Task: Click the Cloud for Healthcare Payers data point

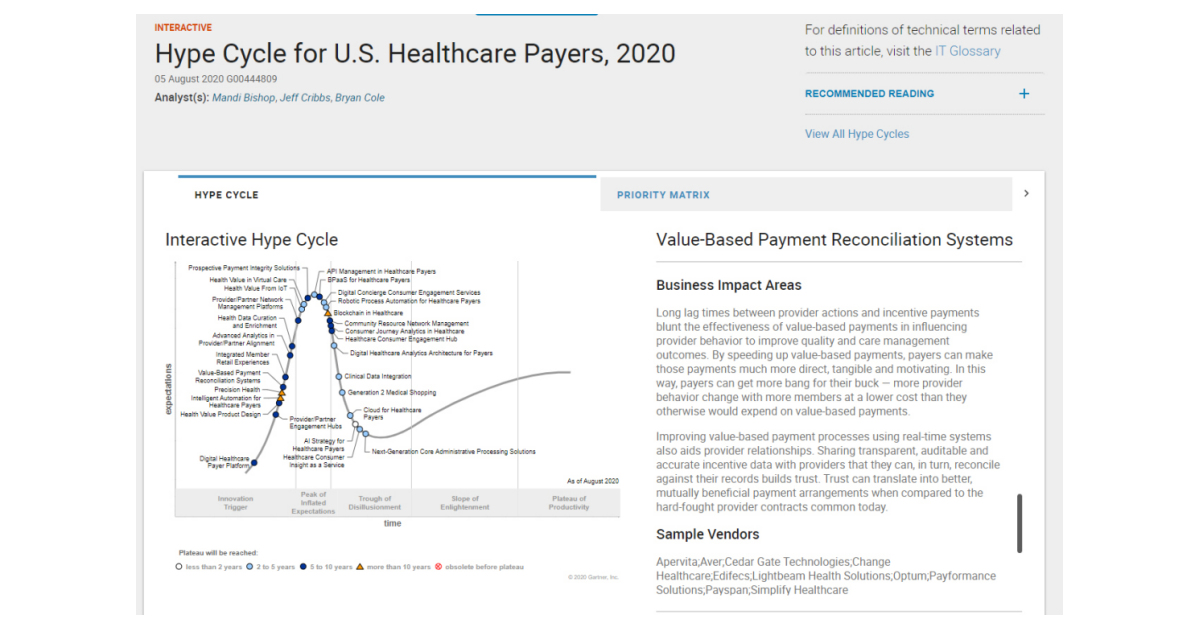Action: coord(349,414)
